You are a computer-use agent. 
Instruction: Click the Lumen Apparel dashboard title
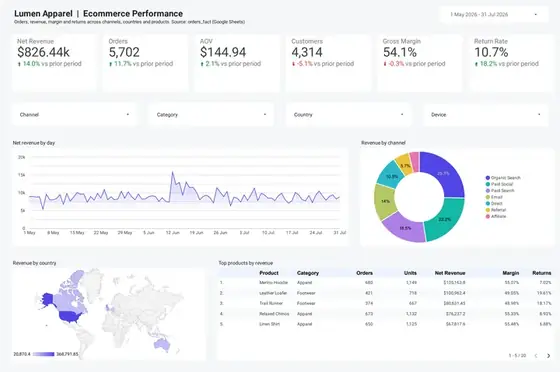point(98,14)
